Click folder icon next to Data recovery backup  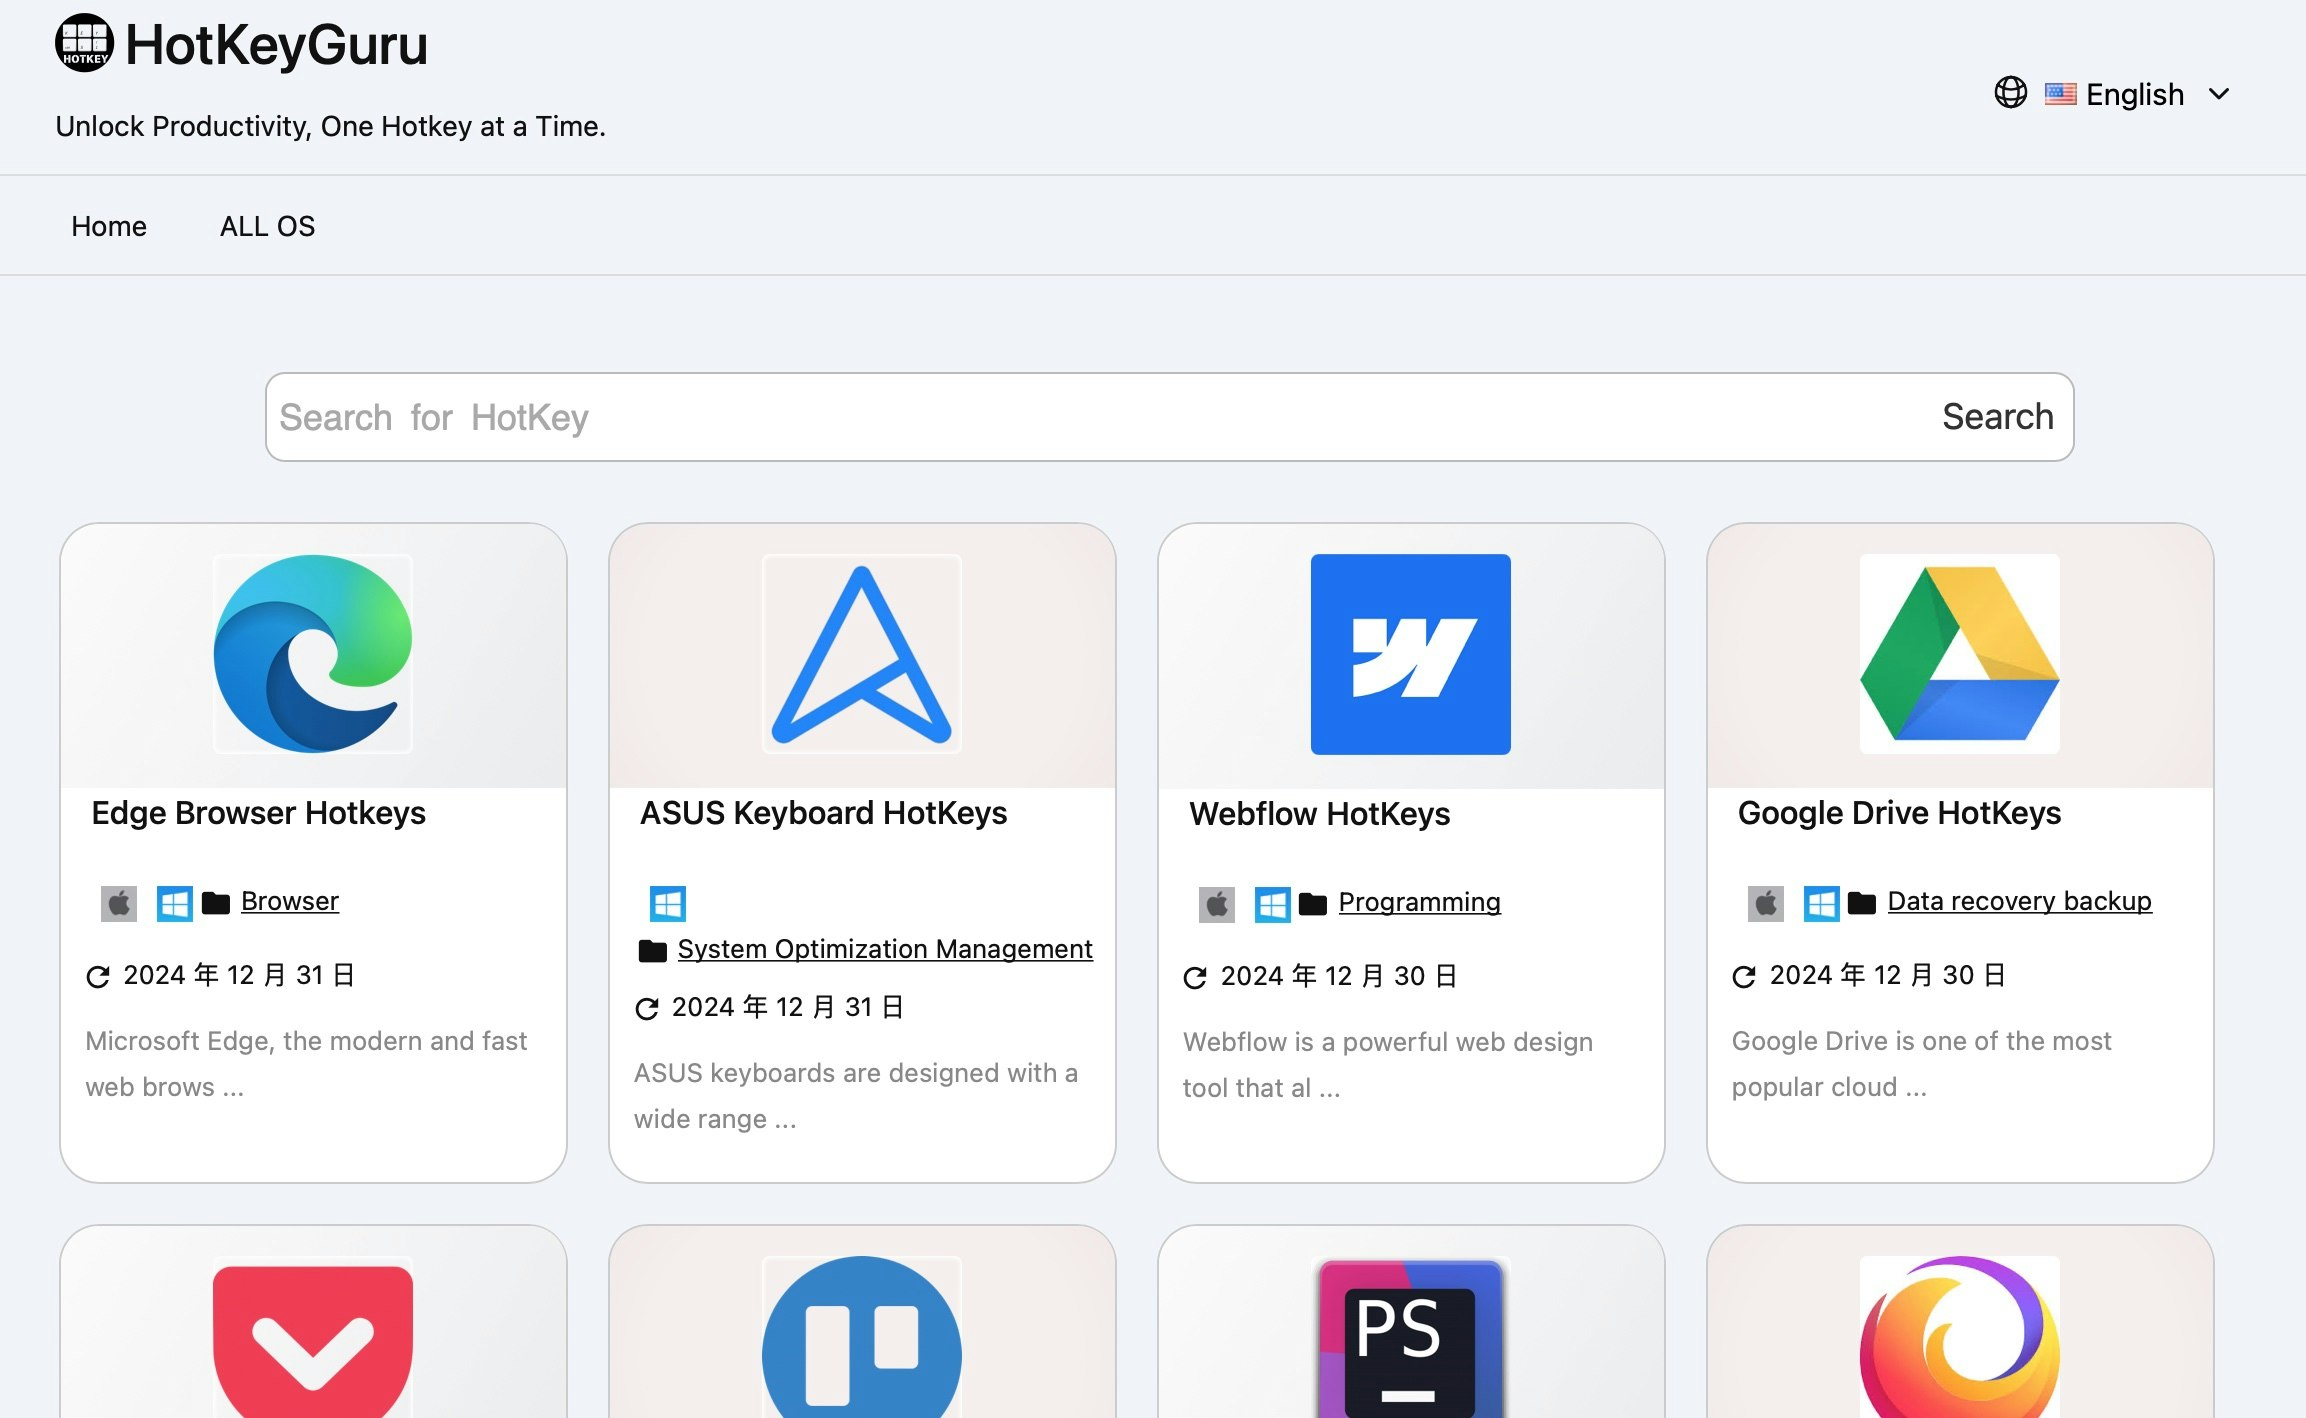click(x=1862, y=903)
